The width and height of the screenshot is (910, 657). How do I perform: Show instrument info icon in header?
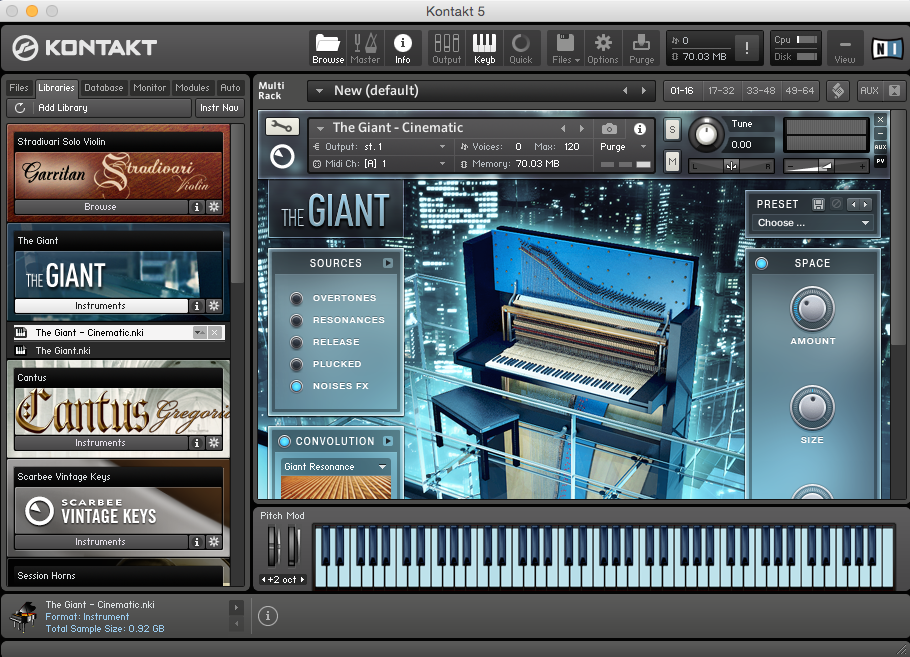640,128
